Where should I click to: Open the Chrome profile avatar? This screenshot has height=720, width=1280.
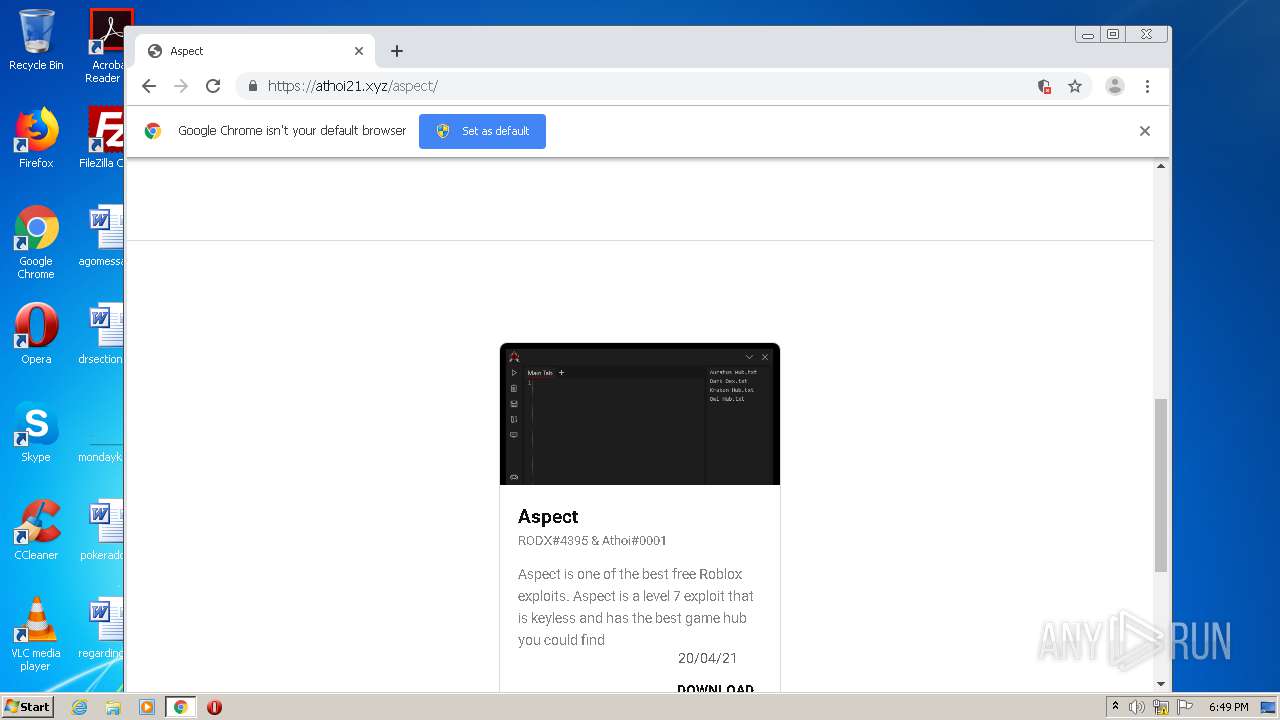click(x=1115, y=86)
